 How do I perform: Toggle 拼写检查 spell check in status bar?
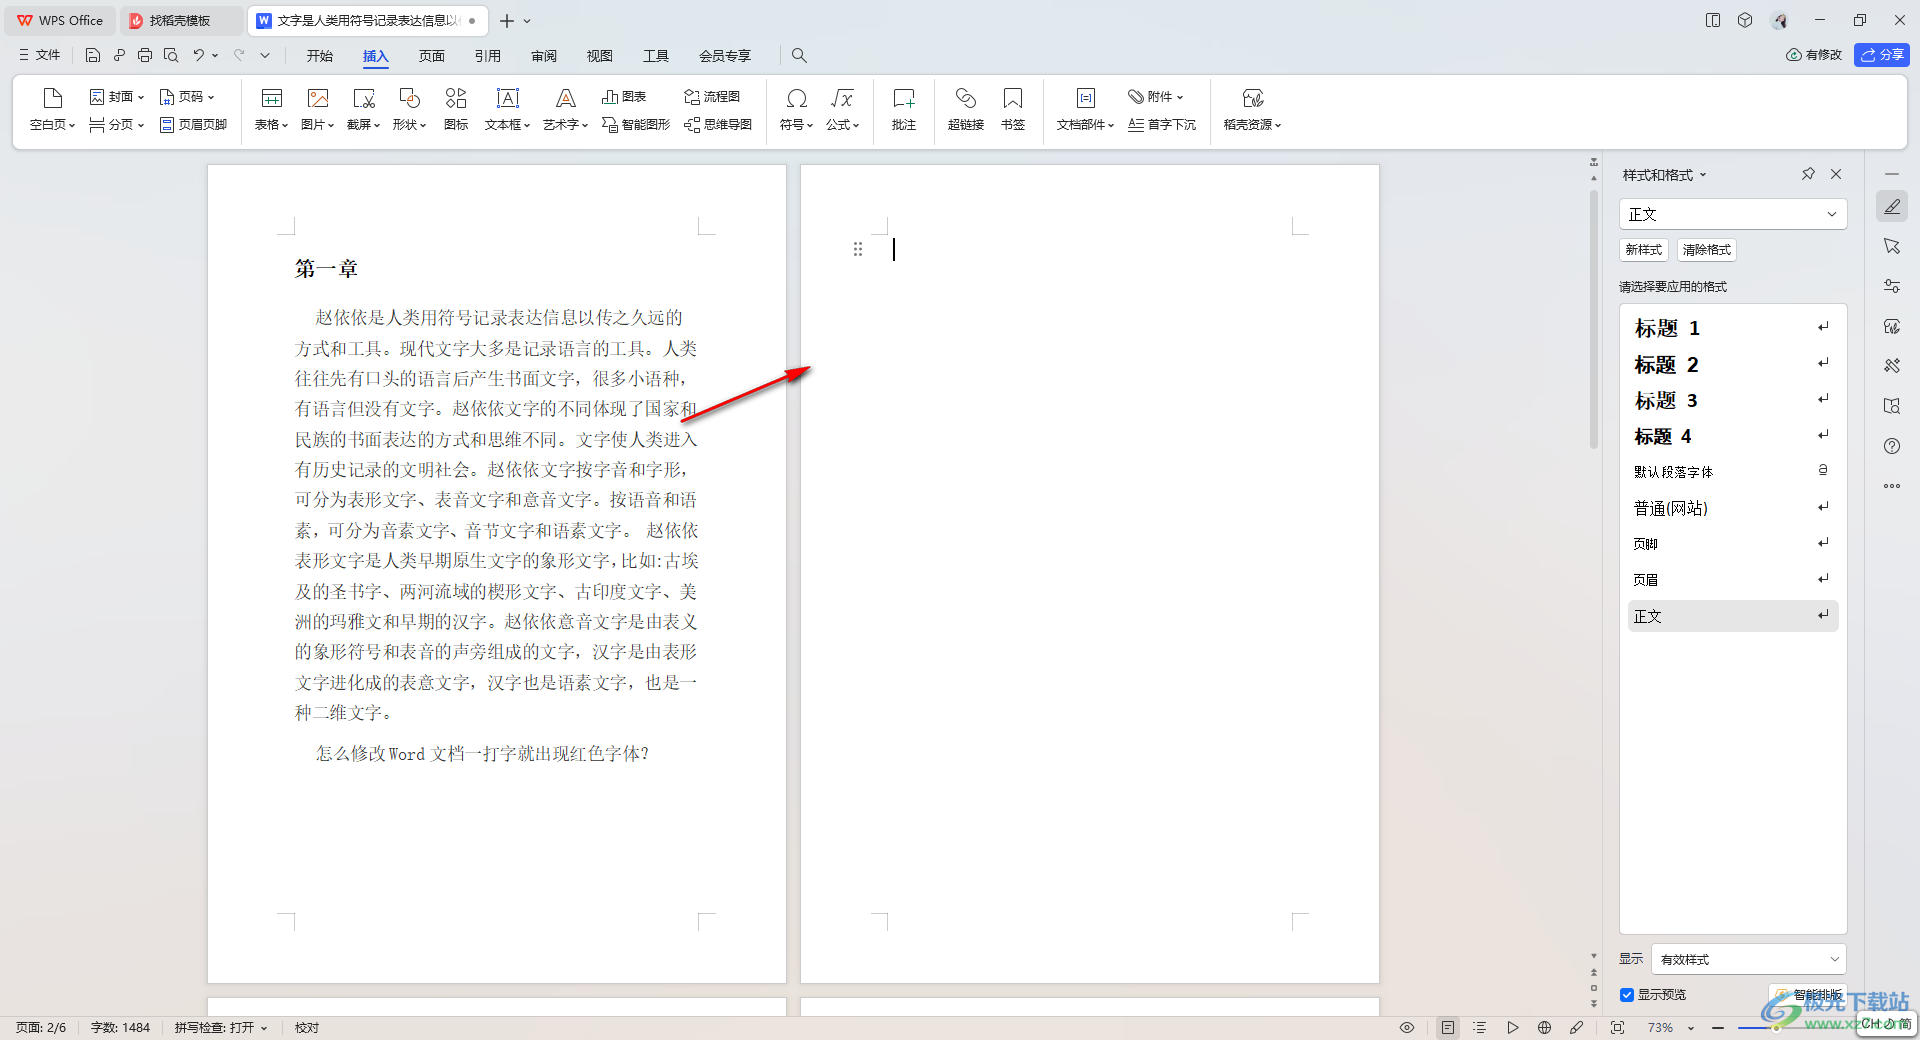(221, 1027)
